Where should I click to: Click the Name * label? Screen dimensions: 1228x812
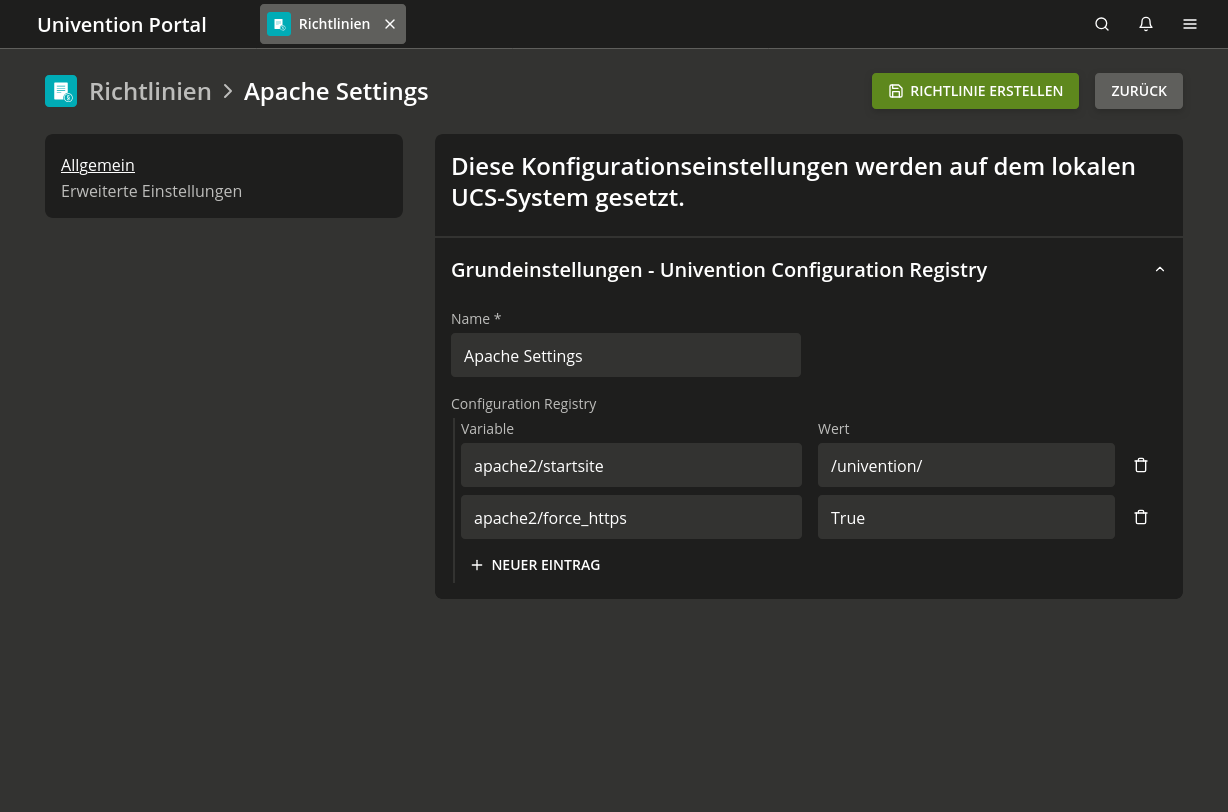(x=476, y=319)
